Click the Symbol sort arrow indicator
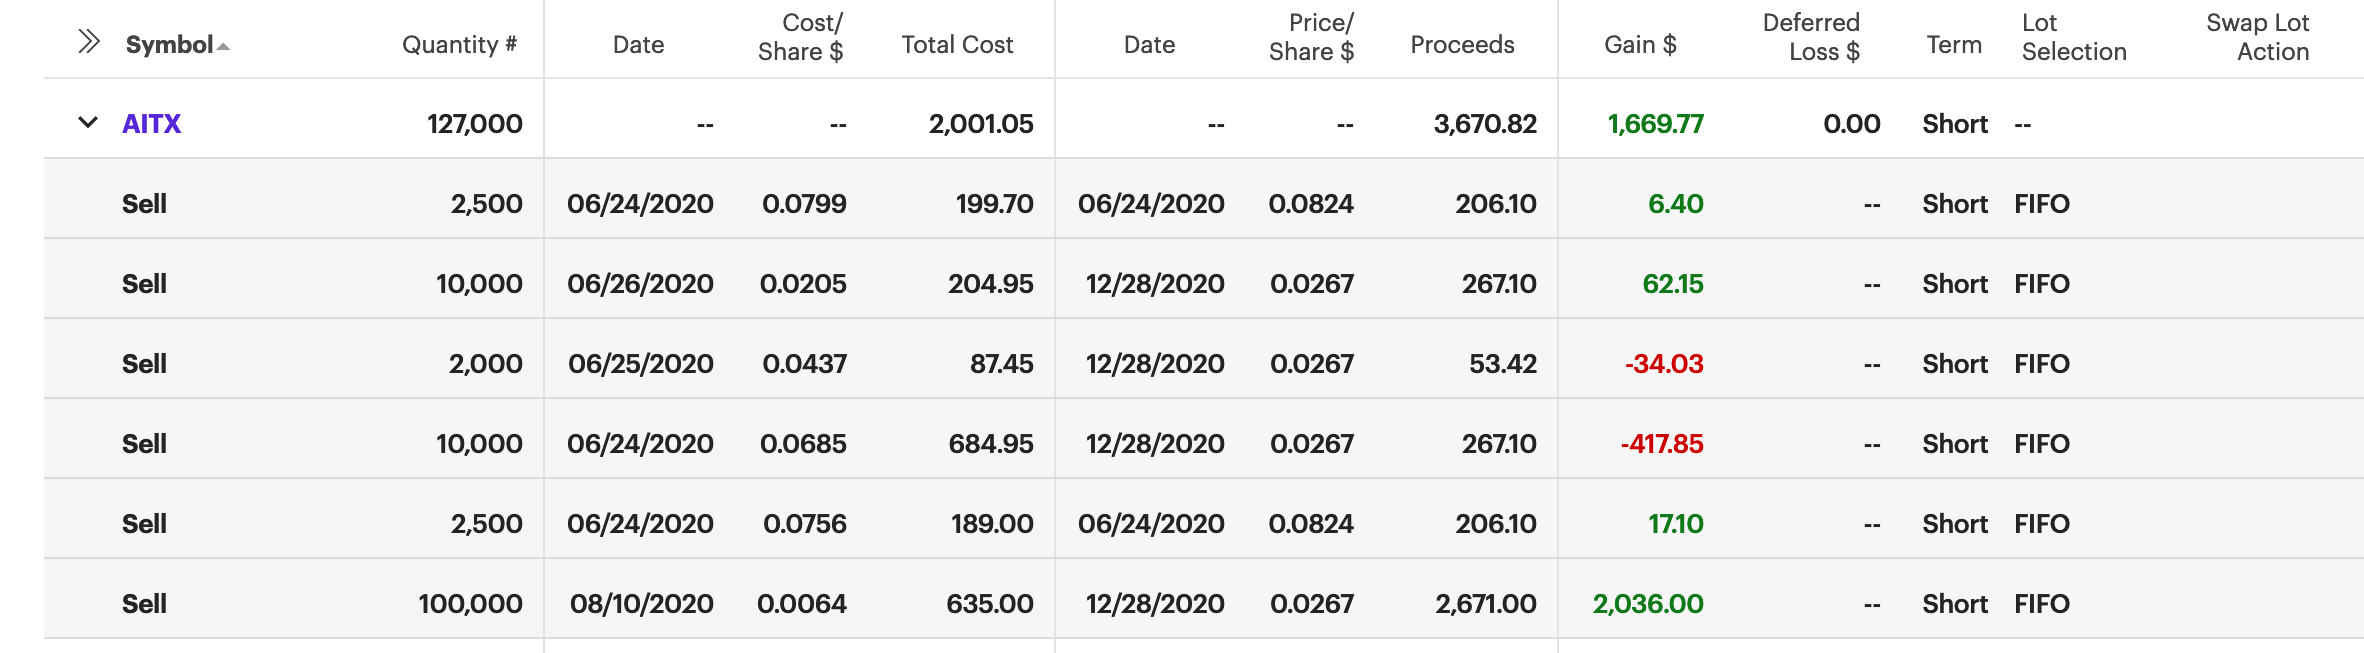The height and width of the screenshot is (653, 2364). coord(224,47)
